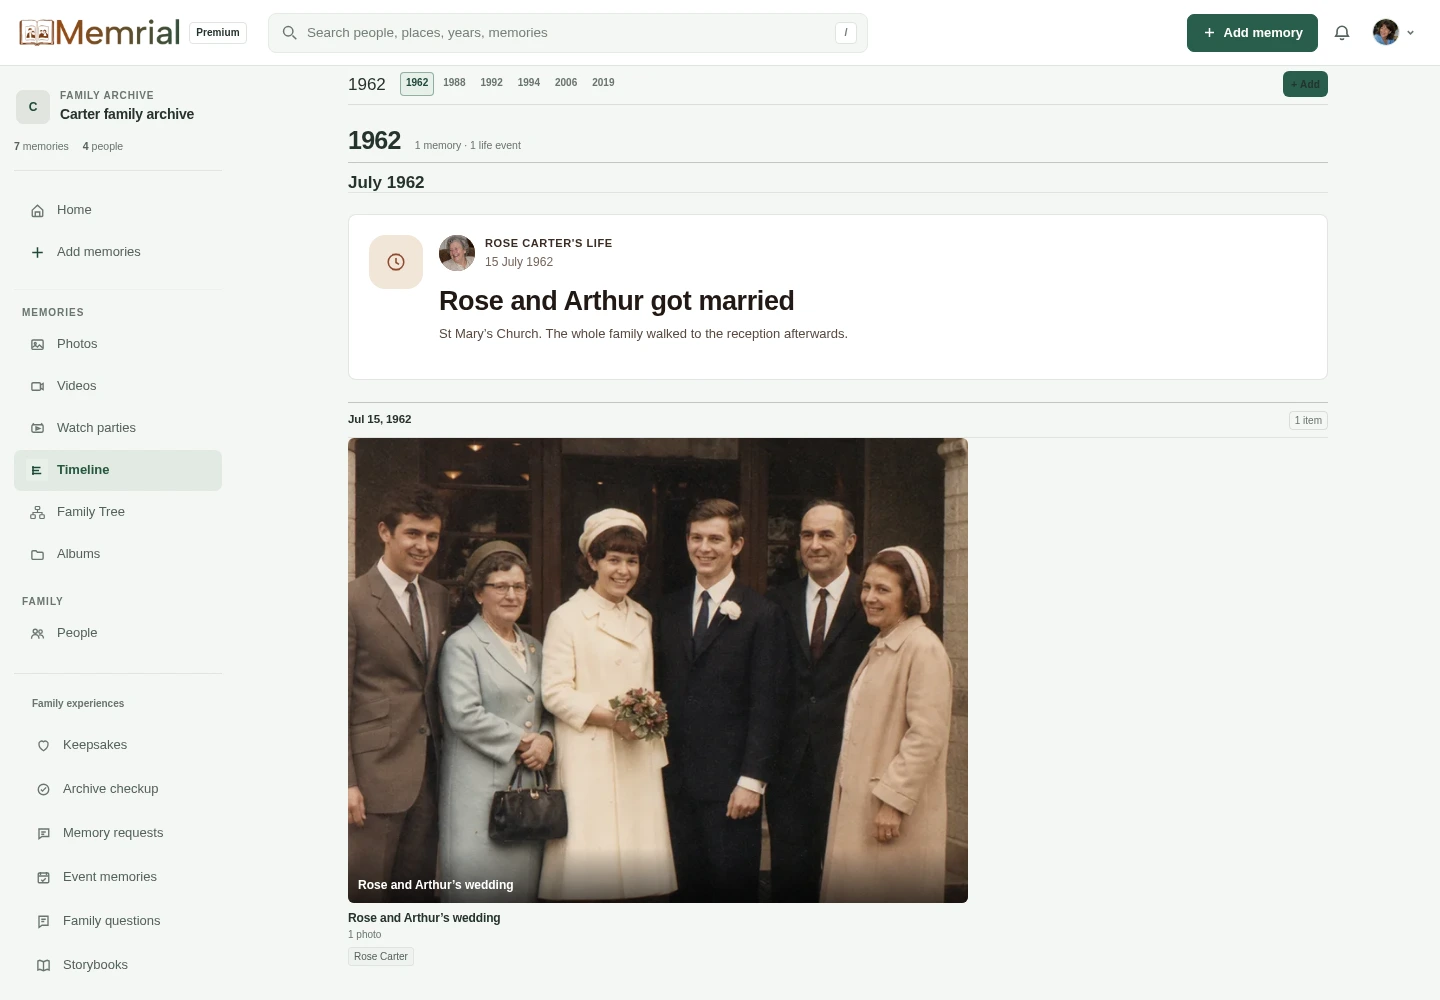
Task: Click the Photos image icon
Action: 37,344
